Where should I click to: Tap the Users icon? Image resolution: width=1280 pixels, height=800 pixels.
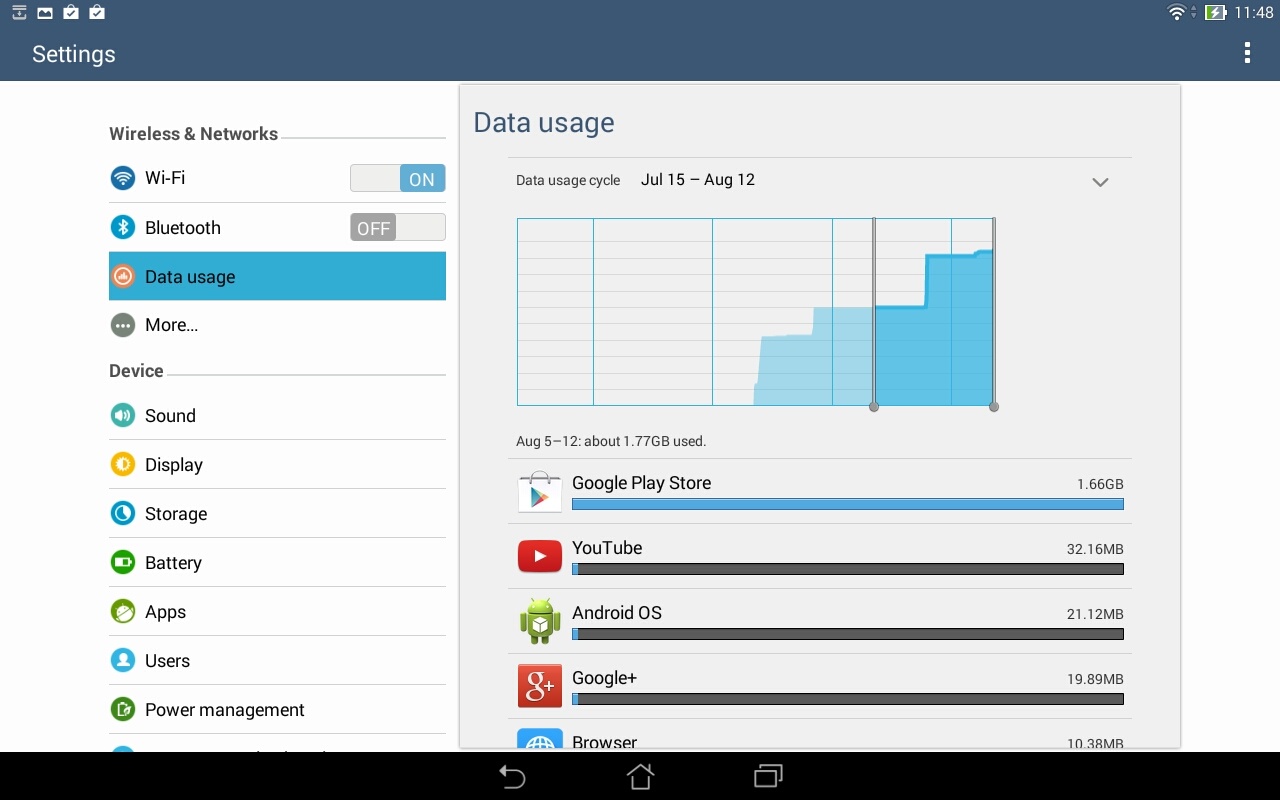point(123,660)
